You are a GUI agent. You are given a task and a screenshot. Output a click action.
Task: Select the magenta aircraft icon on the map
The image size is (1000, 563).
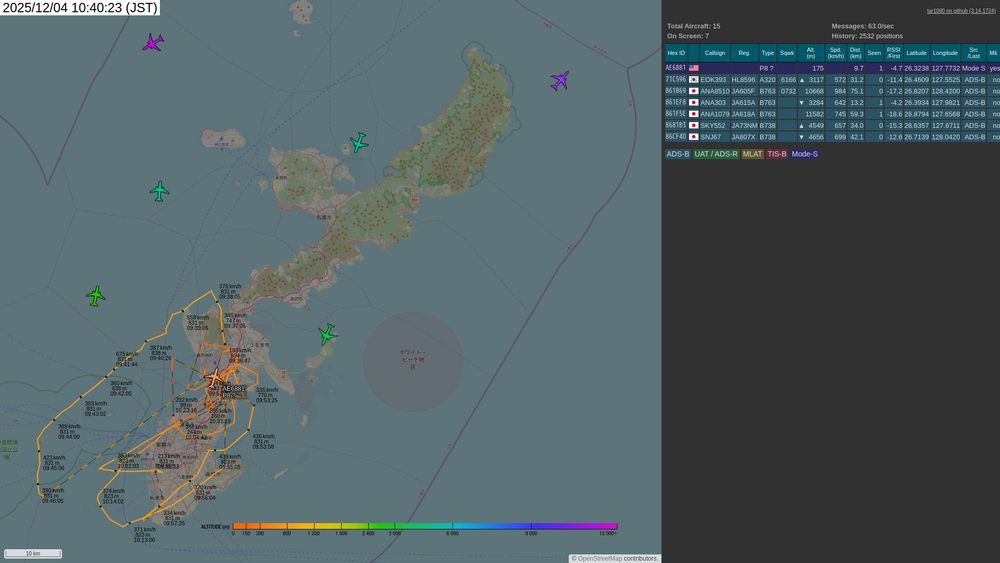coord(152,43)
